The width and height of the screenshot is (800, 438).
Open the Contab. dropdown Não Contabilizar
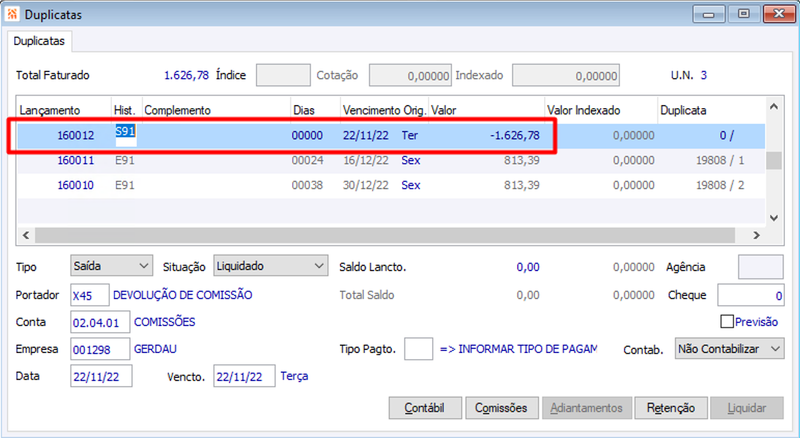click(729, 349)
